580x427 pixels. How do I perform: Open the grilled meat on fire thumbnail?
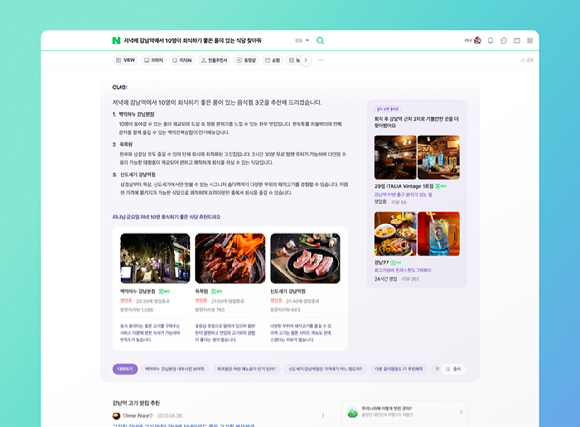tap(230, 258)
